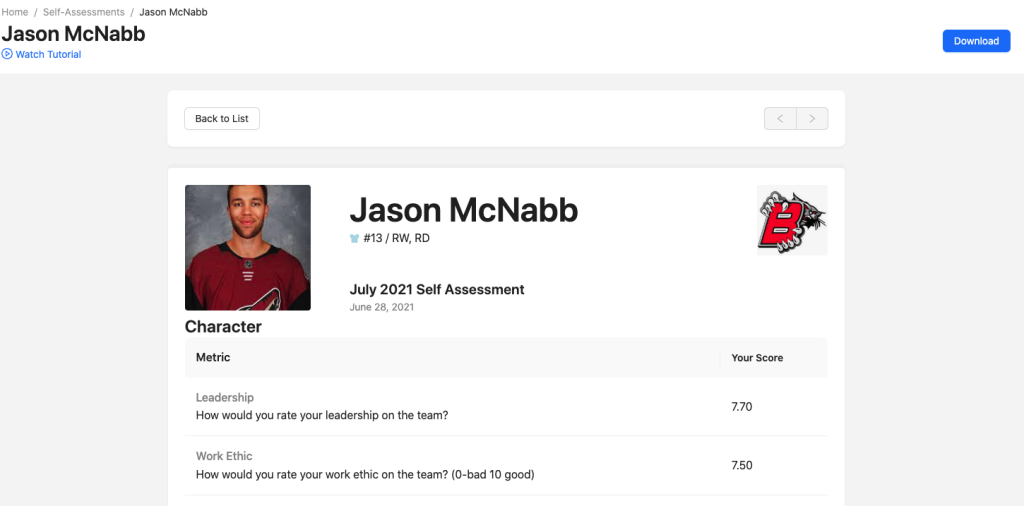Go to previous assessment using left chevron
This screenshot has width=1024, height=506.
click(x=780, y=119)
